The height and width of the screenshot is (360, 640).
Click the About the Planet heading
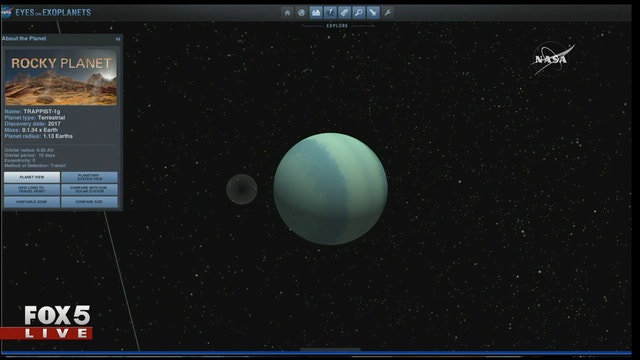(24, 38)
